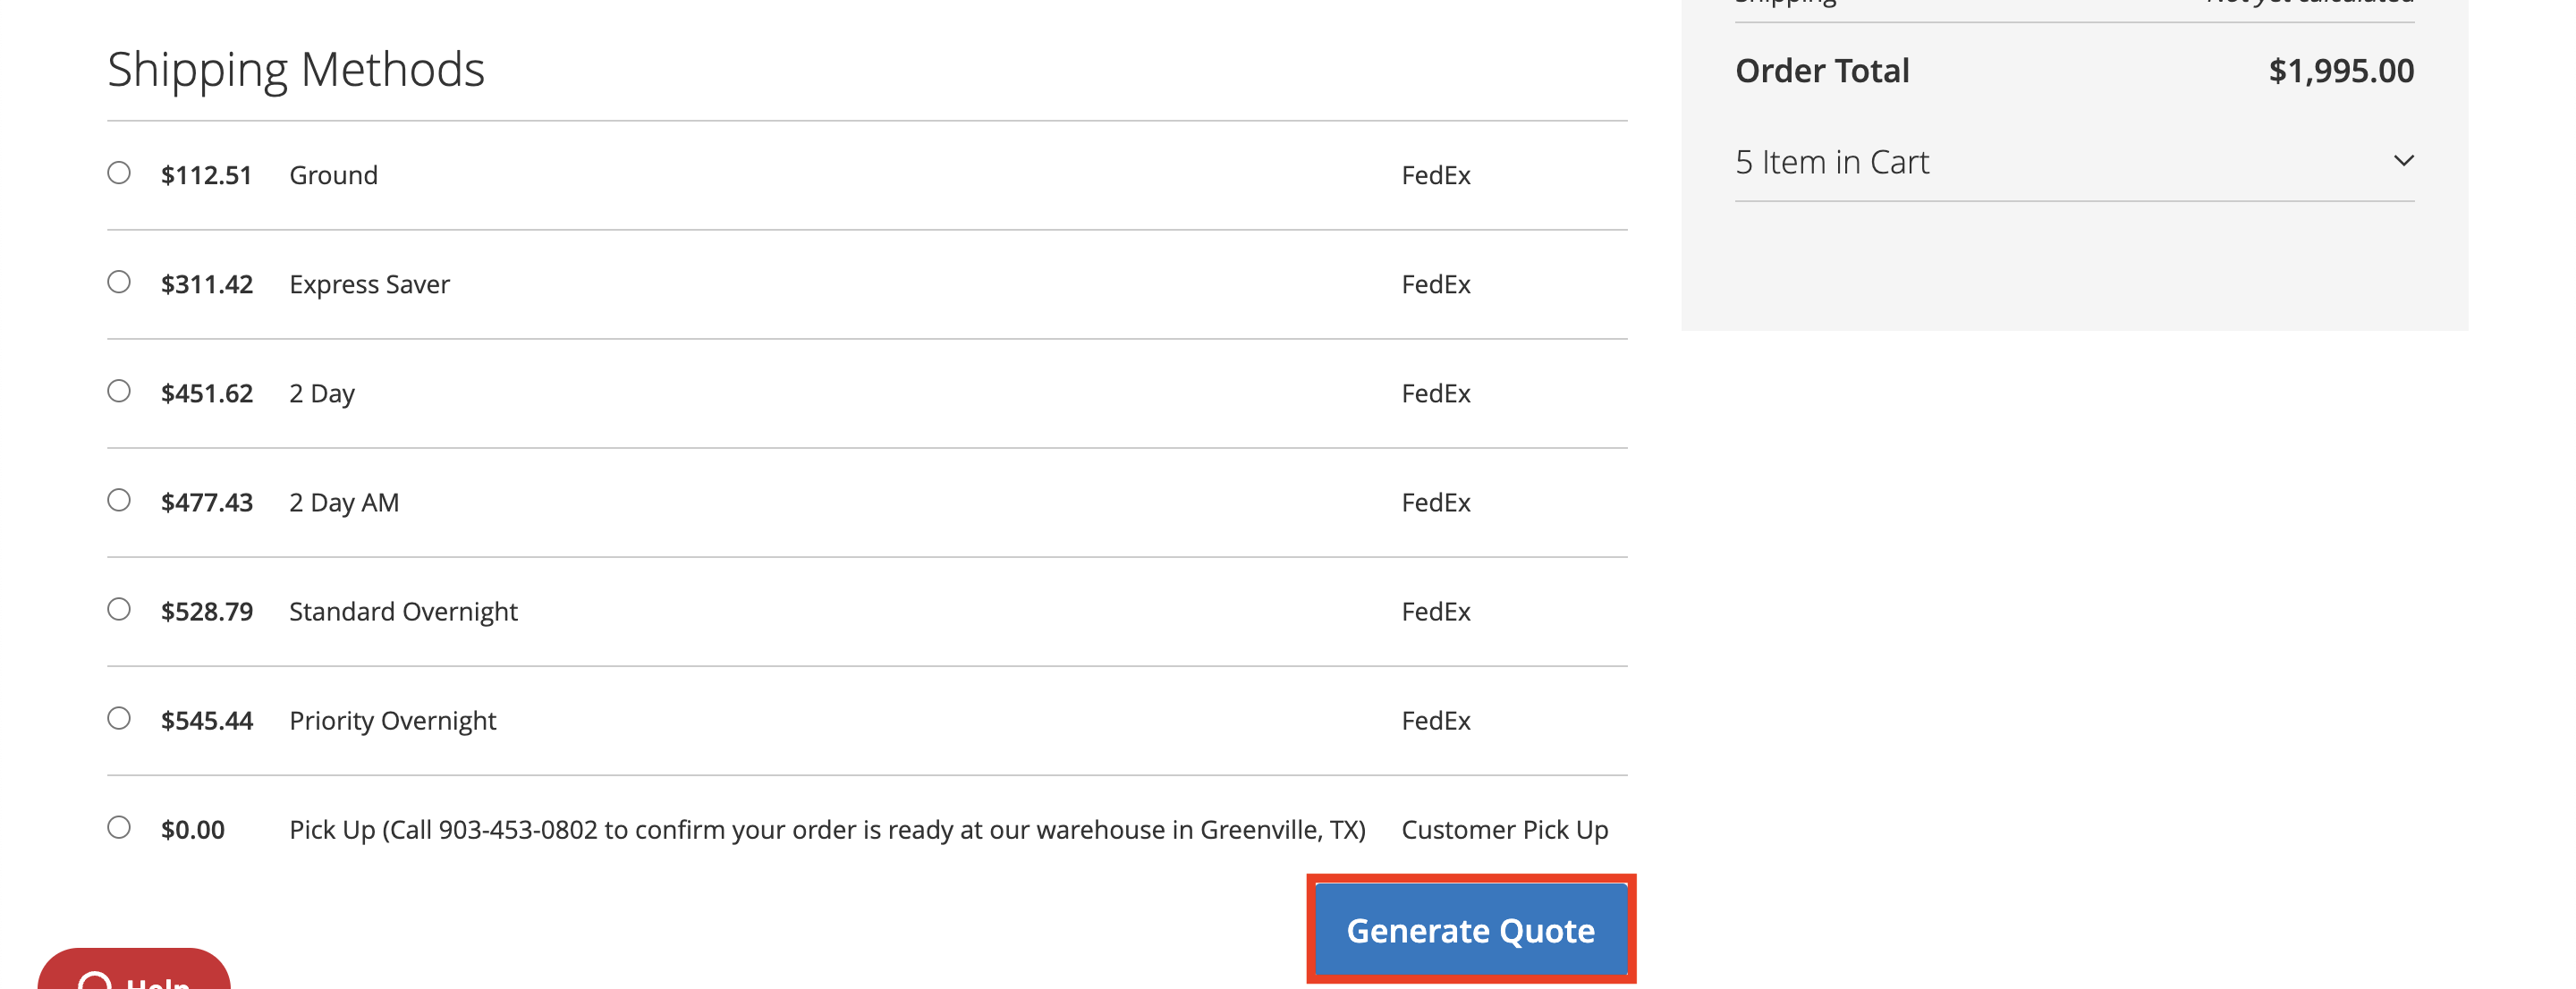
Task: Select the FedEx Ground shipping radio button
Action: point(119,173)
